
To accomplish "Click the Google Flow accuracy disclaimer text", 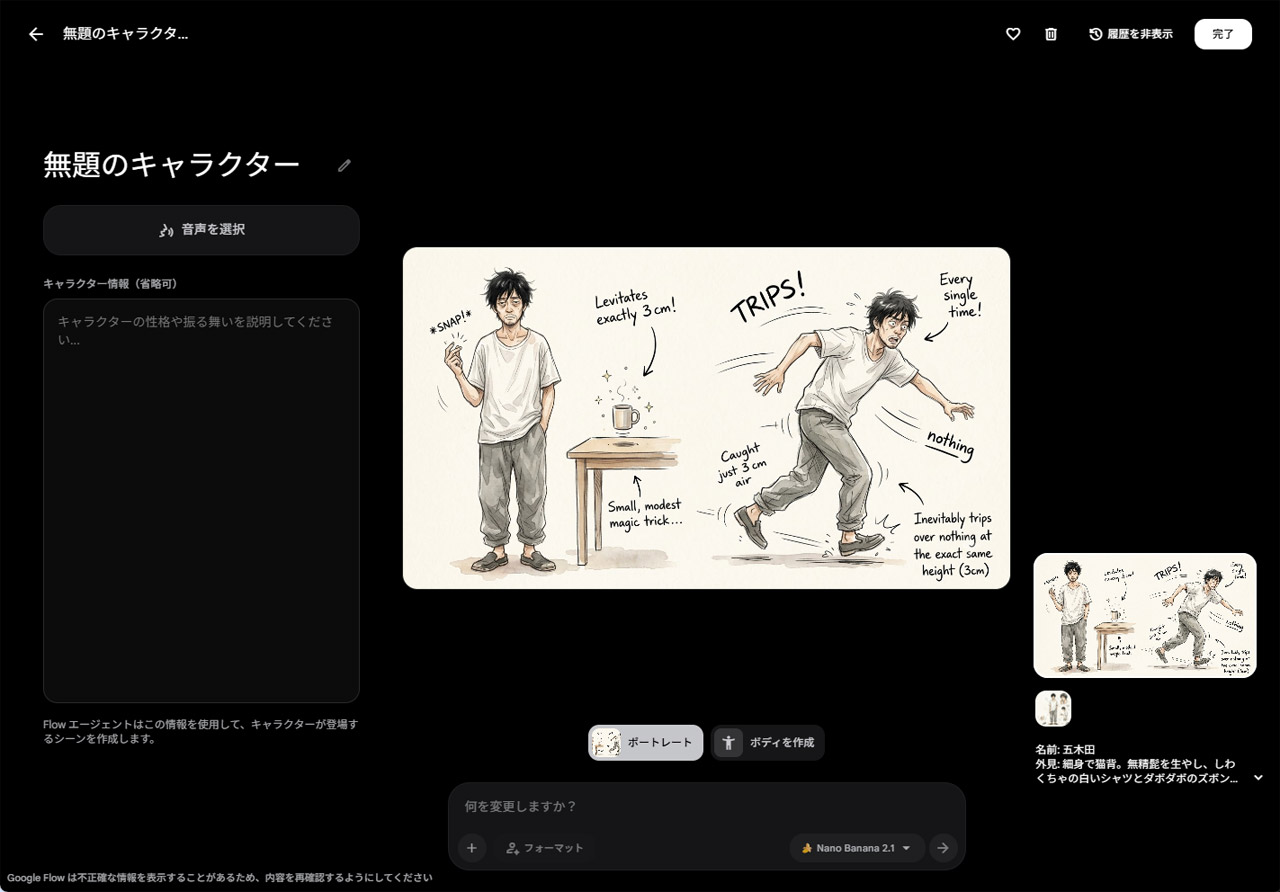I will (220, 878).
